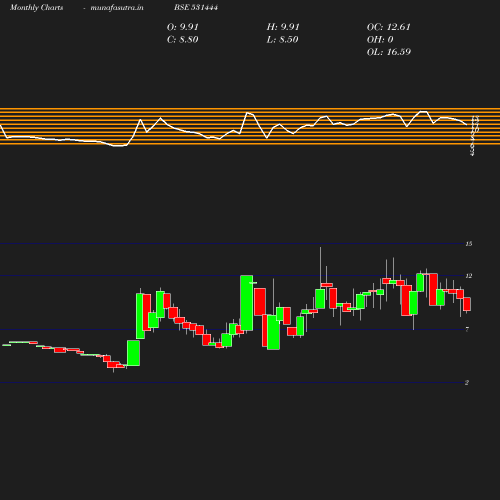Select the 'C: 8.80' close value

tap(183, 40)
